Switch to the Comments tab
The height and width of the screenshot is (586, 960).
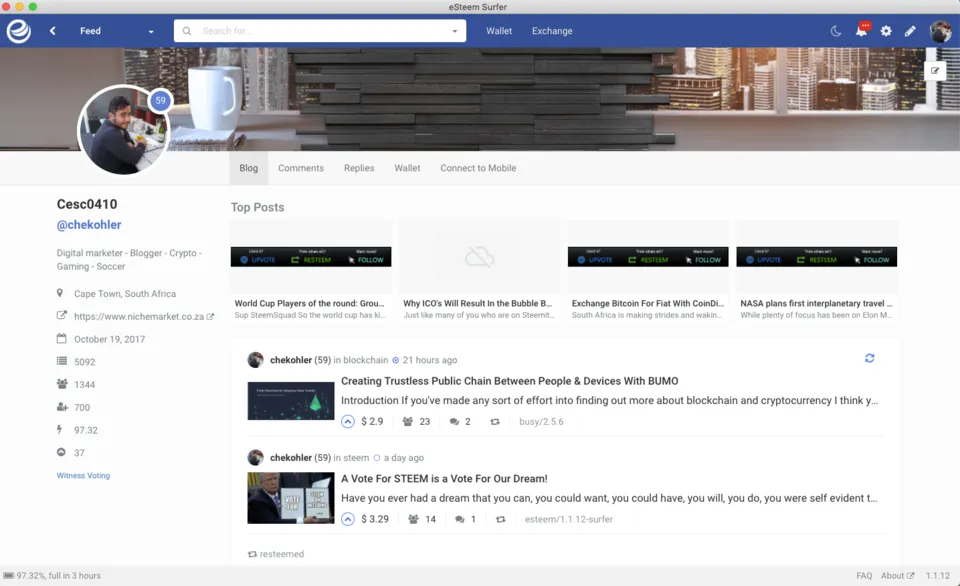(x=301, y=168)
